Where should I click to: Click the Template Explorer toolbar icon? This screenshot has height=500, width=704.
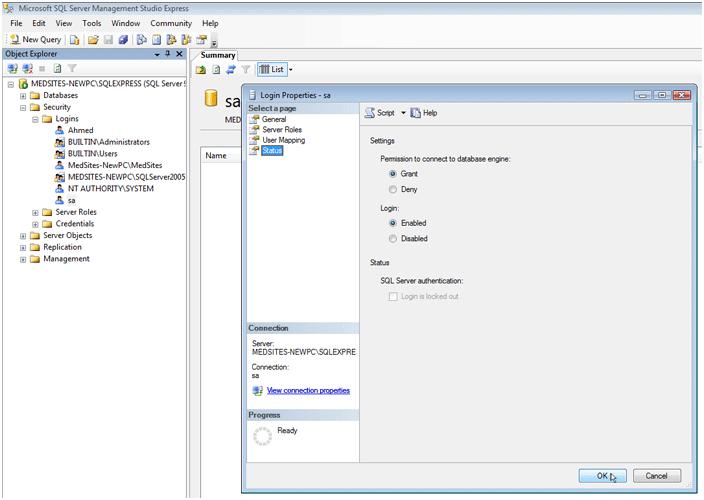(x=186, y=40)
